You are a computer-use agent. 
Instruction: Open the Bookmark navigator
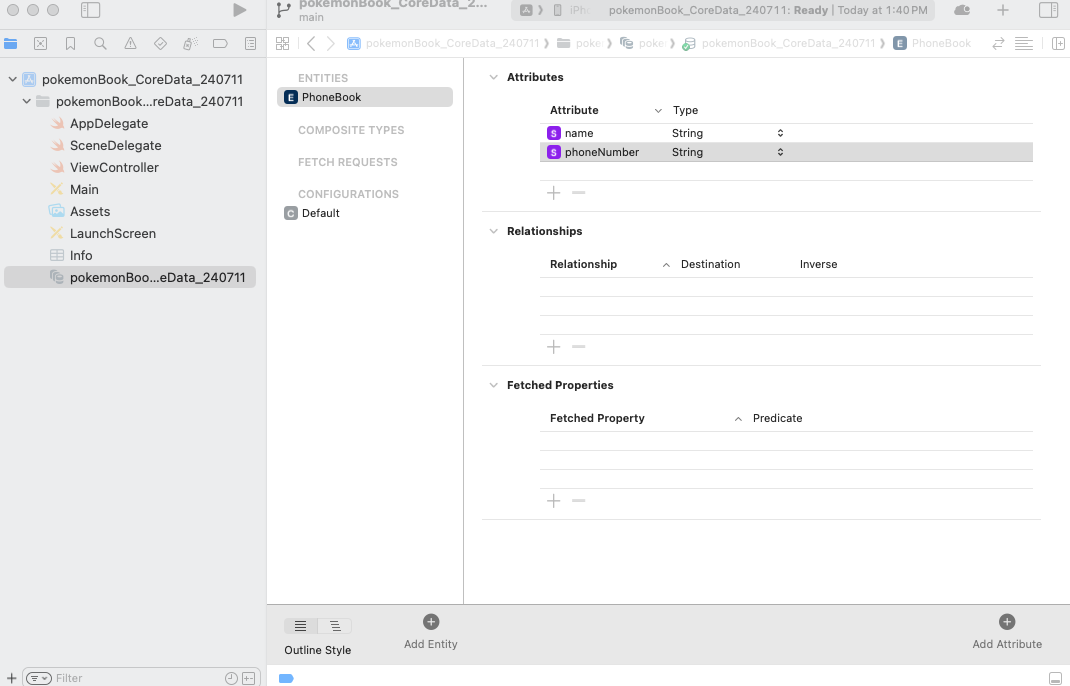pos(70,44)
